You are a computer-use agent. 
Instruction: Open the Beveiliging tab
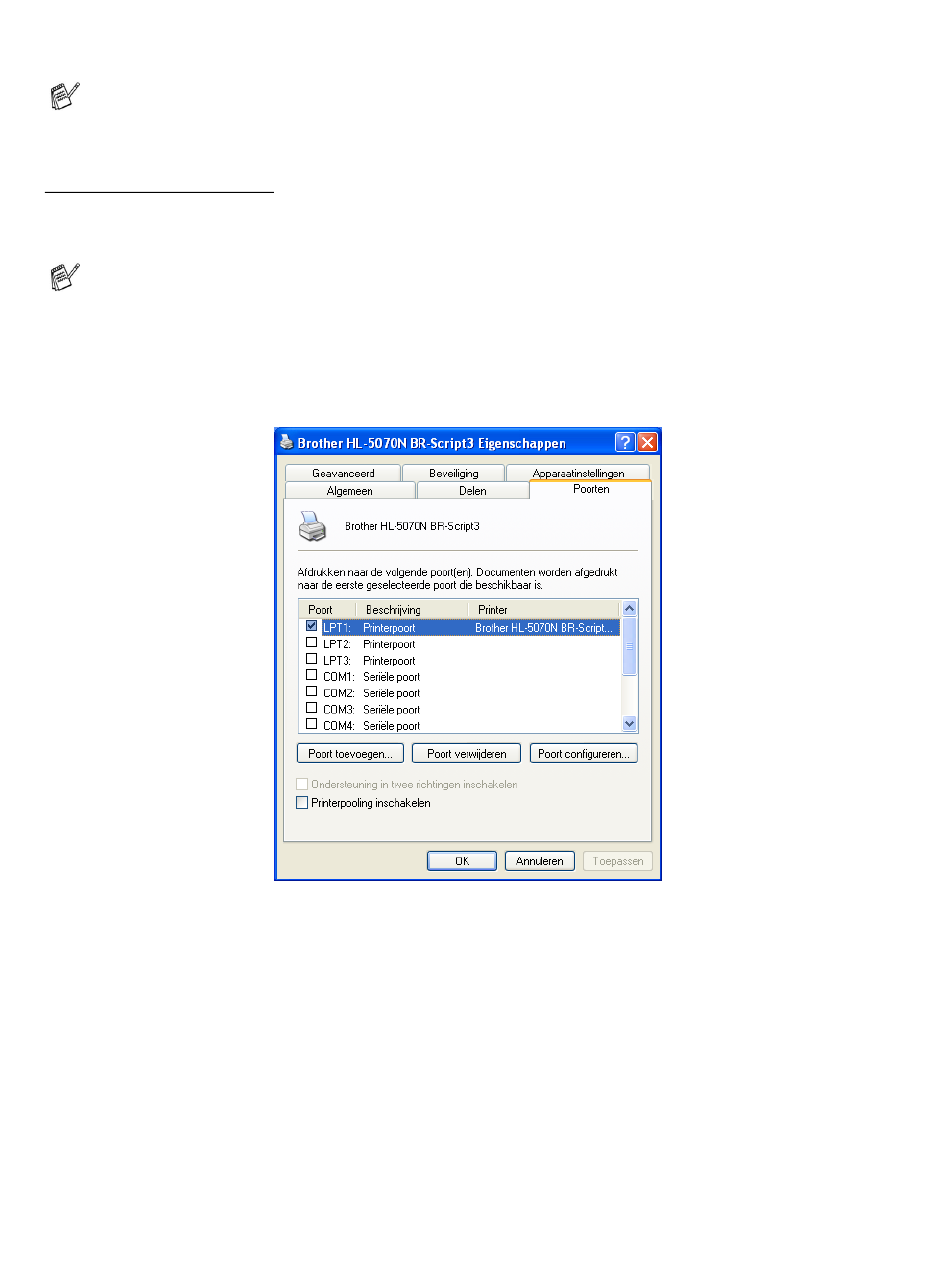coord(453,473)
